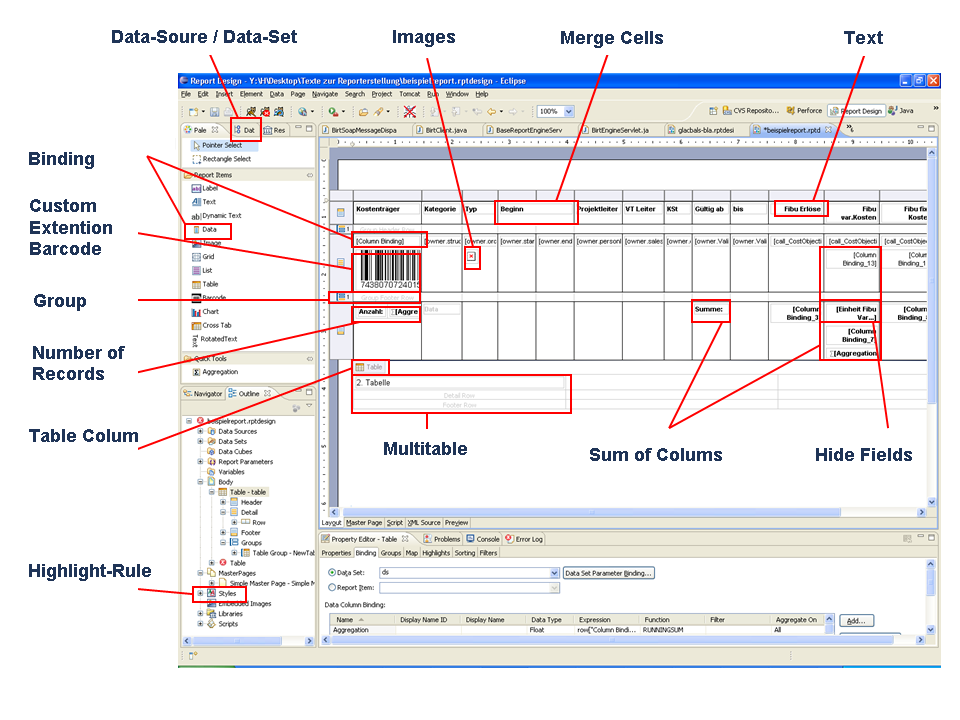The height and width of the screenshot is (720, 960).
Task: Select the Kostenträger header cell
Action: (387, 209)
